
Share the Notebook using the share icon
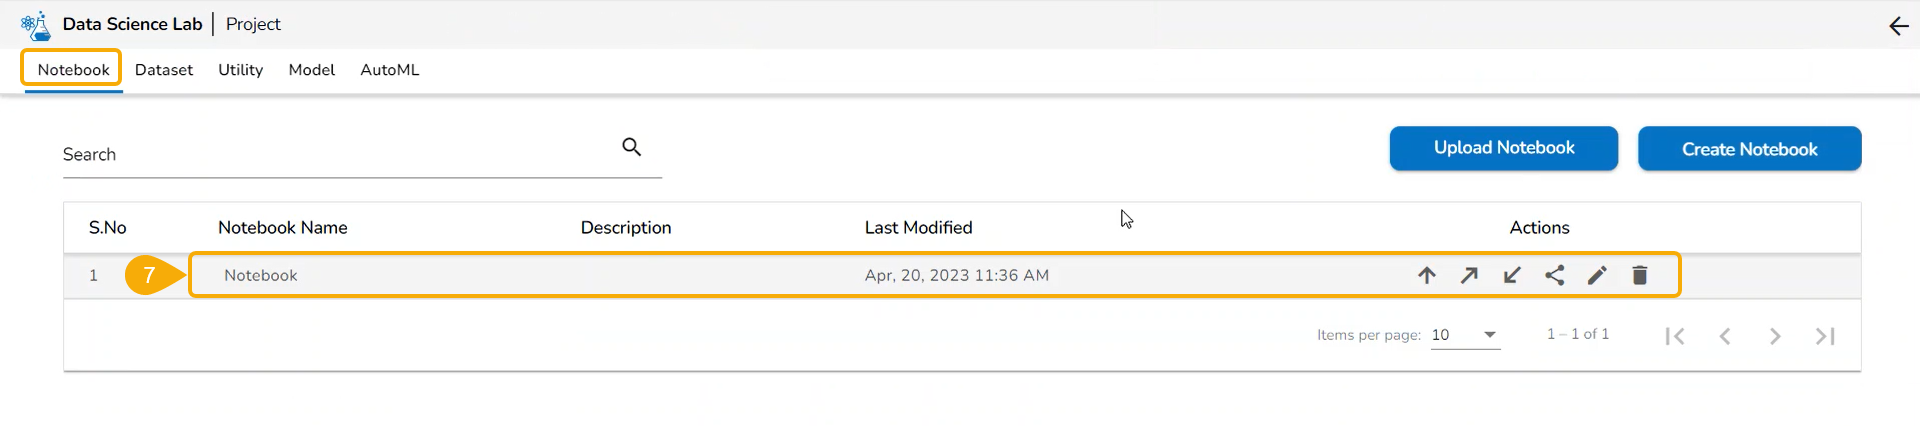point(1555,275)
